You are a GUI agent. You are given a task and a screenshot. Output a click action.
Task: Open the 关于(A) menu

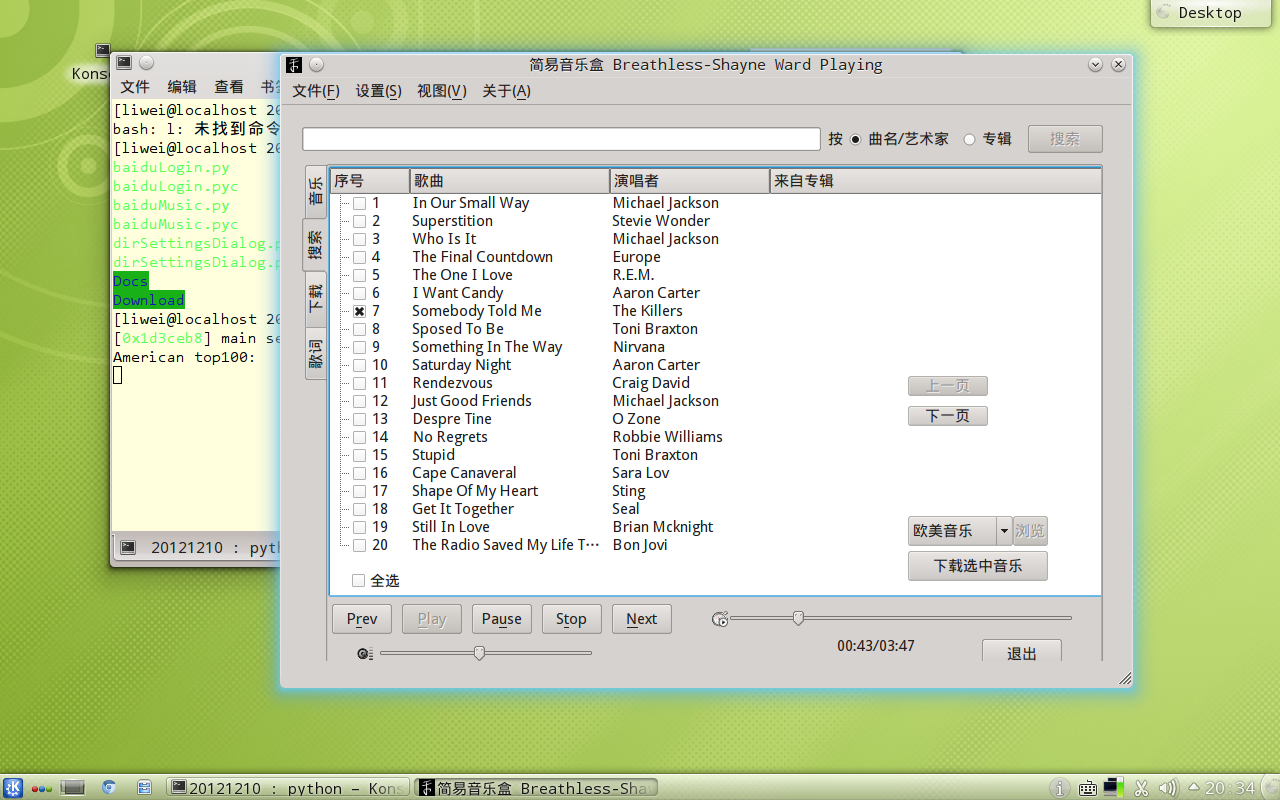pyautogui.click(x=506, y=91)
